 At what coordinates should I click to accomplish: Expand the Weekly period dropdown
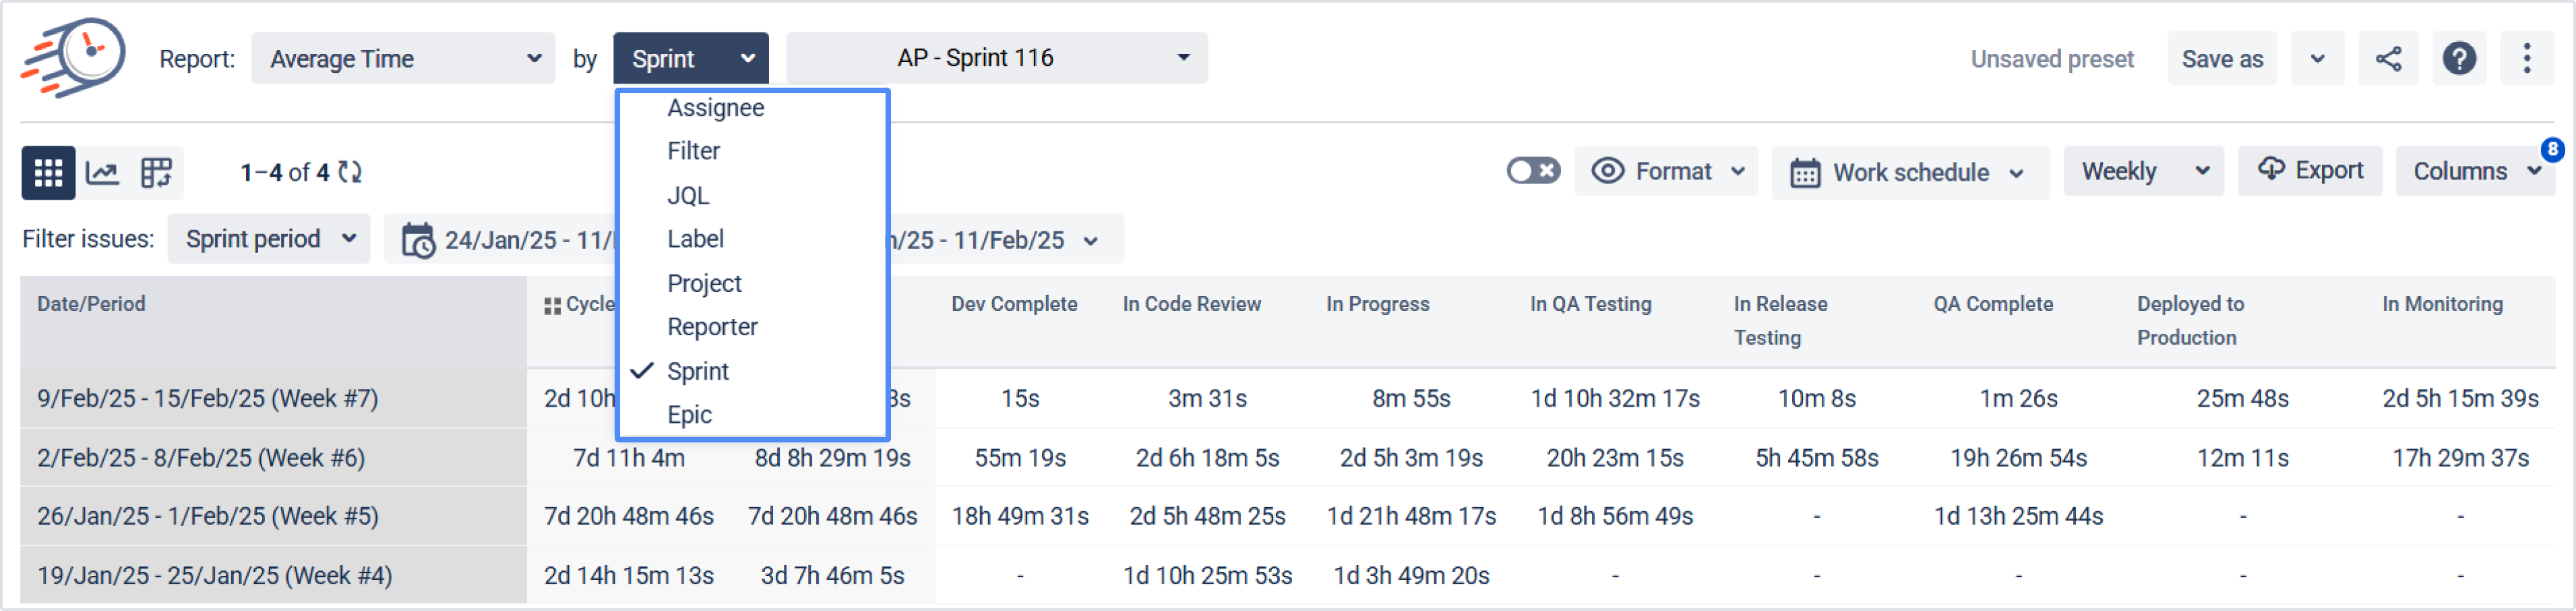click(2143, 172)
